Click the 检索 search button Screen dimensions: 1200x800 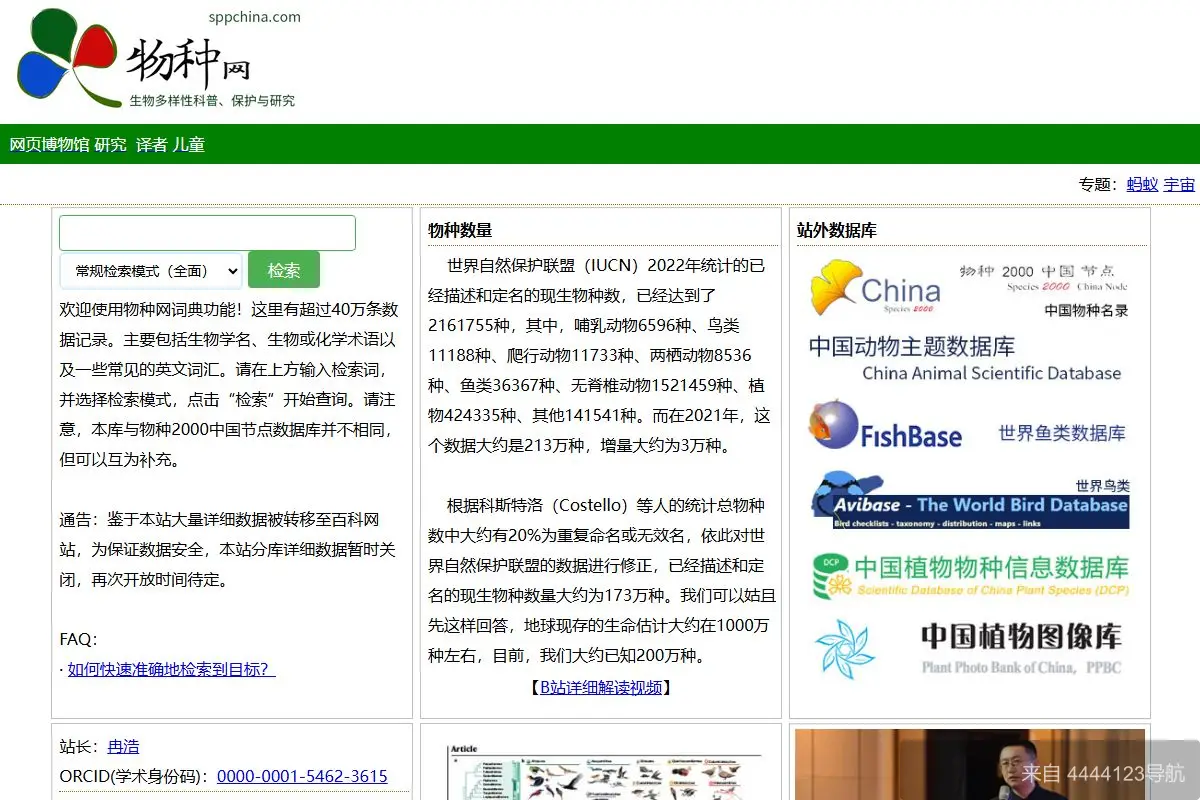(x=283, y=269)
